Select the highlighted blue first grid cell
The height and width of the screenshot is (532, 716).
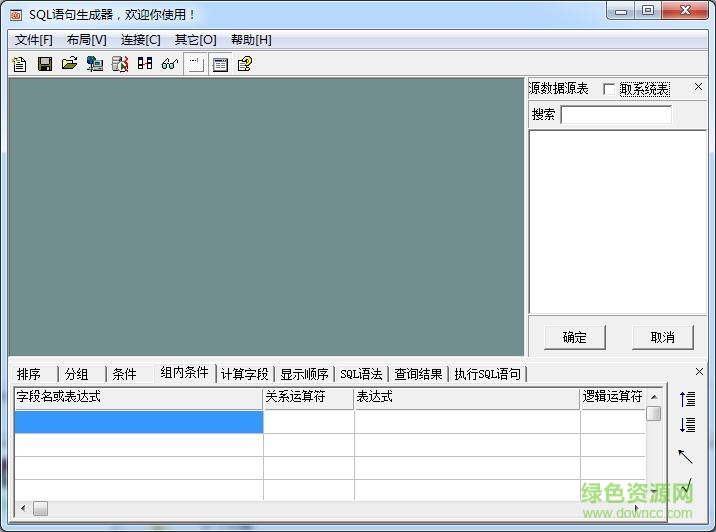(139, 422)
